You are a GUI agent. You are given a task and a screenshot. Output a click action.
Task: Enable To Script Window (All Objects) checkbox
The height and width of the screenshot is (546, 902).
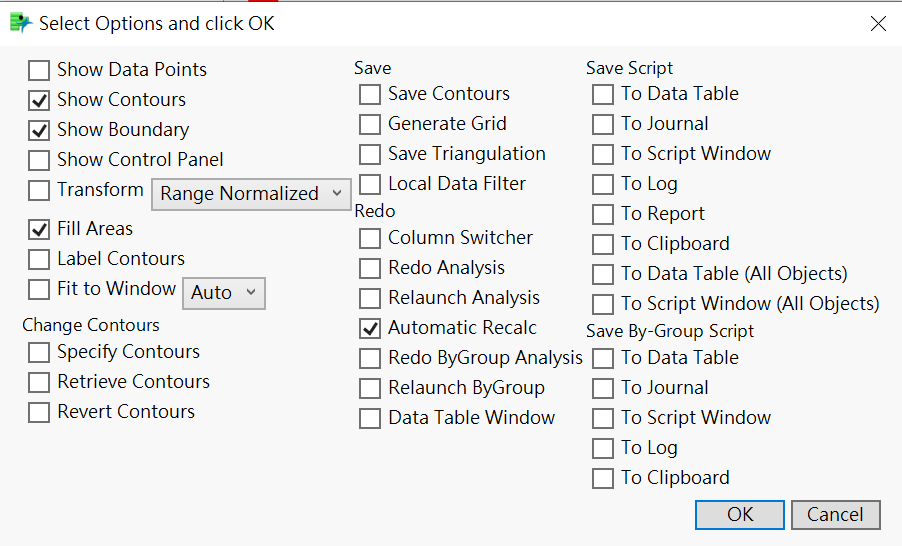pyautogui.click(x=603, y=304)
